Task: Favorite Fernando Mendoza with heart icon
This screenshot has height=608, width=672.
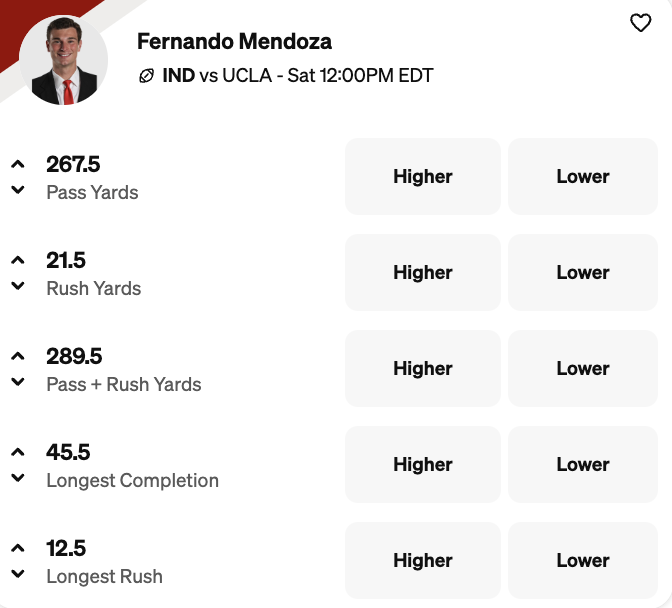Action: tap(640, 23)
